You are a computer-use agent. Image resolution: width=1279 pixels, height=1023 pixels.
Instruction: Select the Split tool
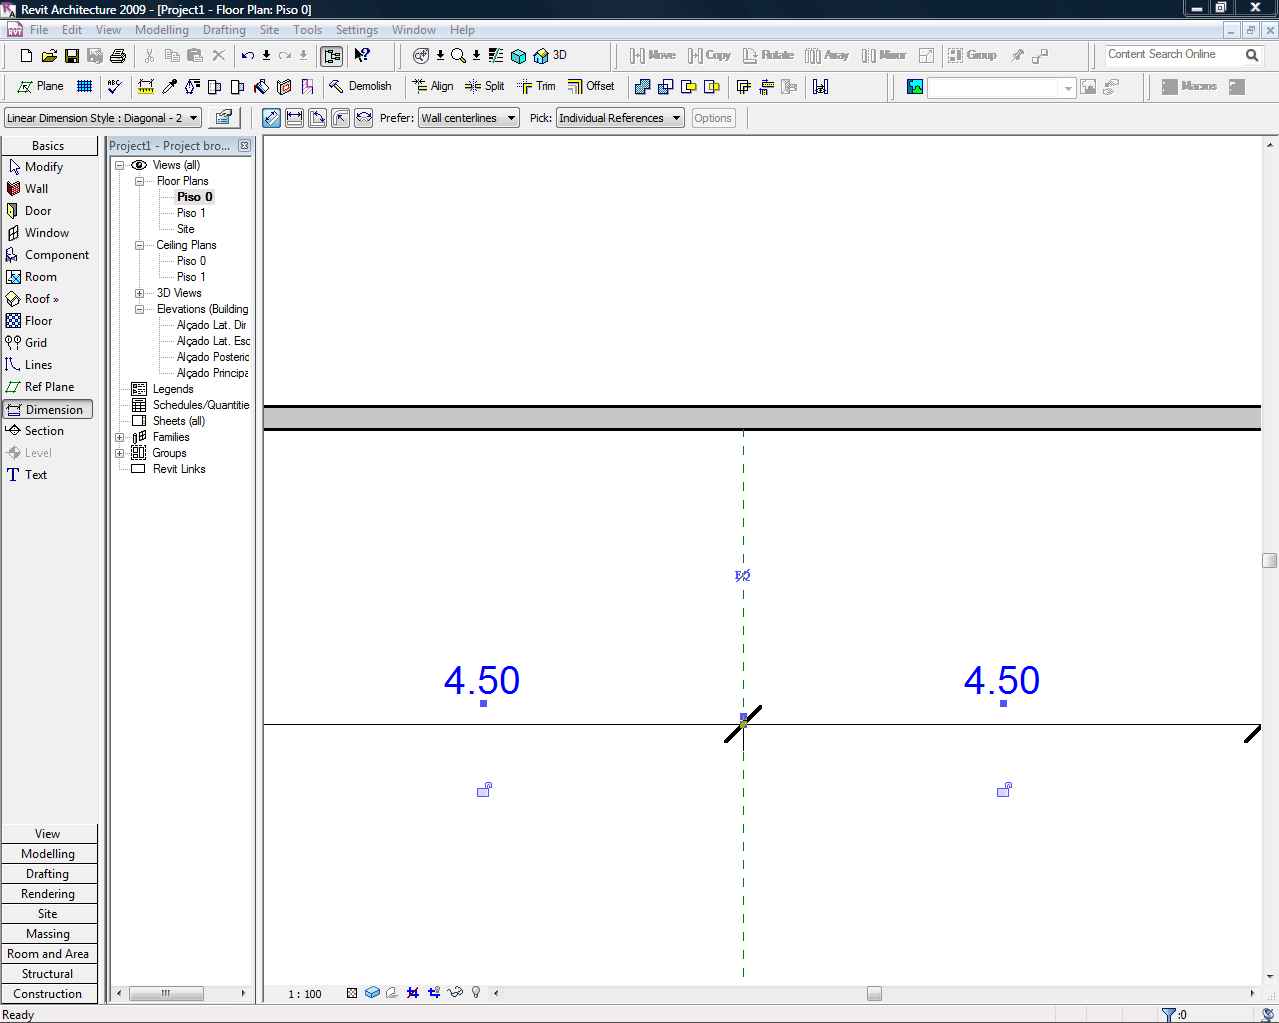tap(485, 87)
